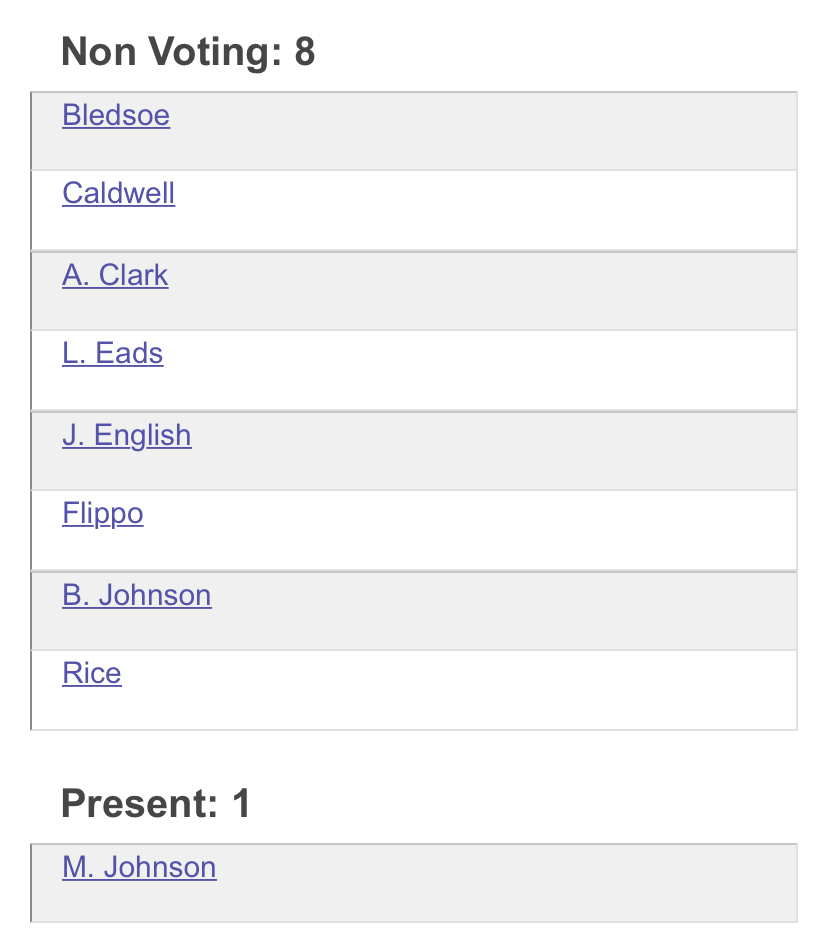Open A. Clark's profile link
This screenshot has height=938, width=828.
[x=115, y=276]
